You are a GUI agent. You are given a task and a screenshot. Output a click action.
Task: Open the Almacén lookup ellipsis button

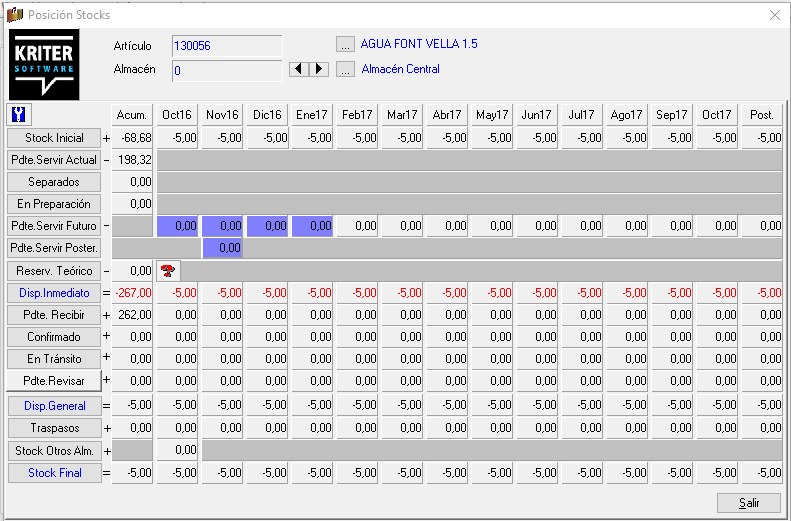[x=345, y=69]
